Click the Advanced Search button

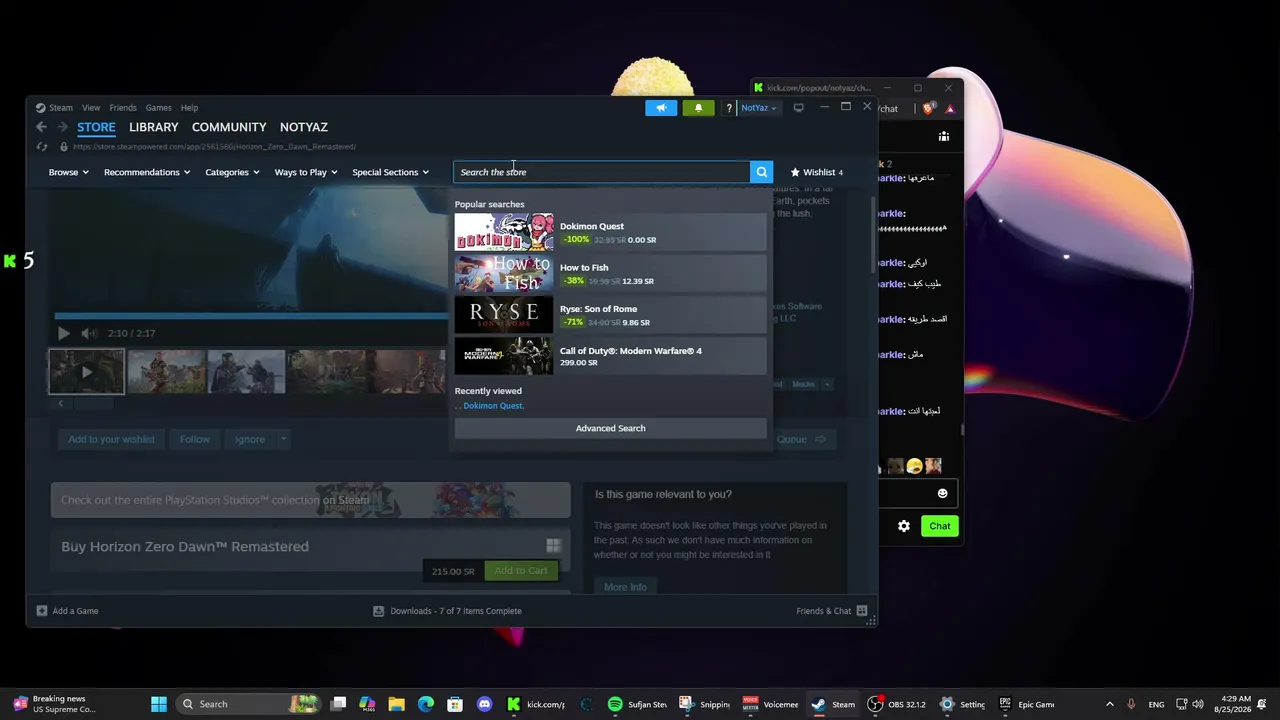(610, 428)
